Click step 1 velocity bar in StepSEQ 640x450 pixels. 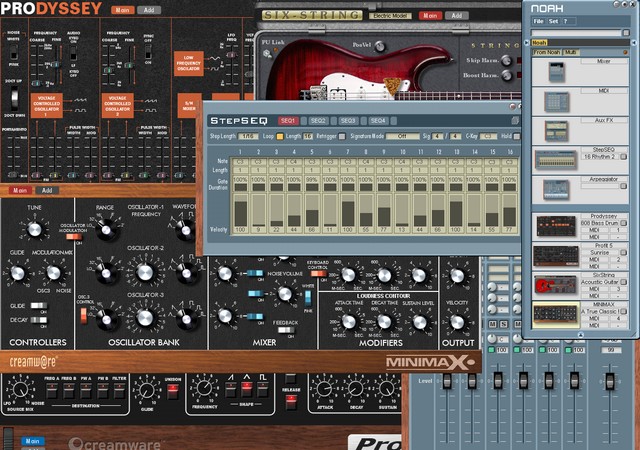point(240,210)
